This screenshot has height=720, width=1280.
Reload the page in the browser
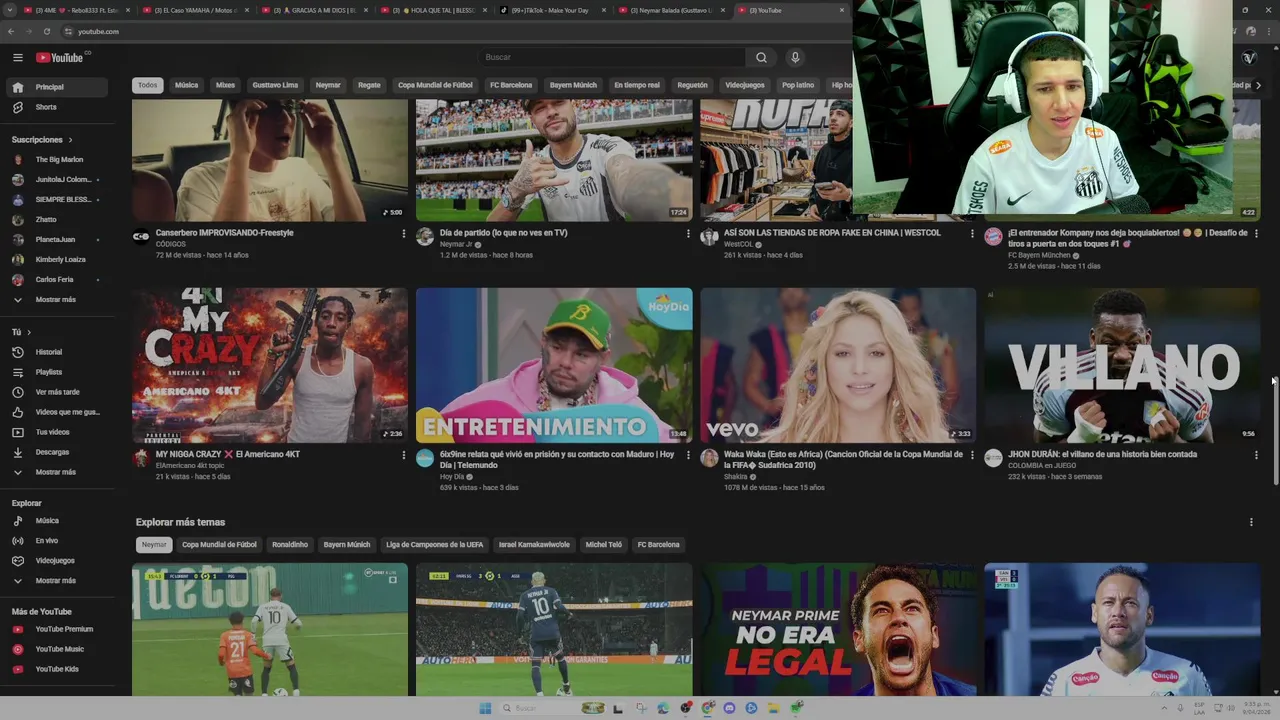45,31
